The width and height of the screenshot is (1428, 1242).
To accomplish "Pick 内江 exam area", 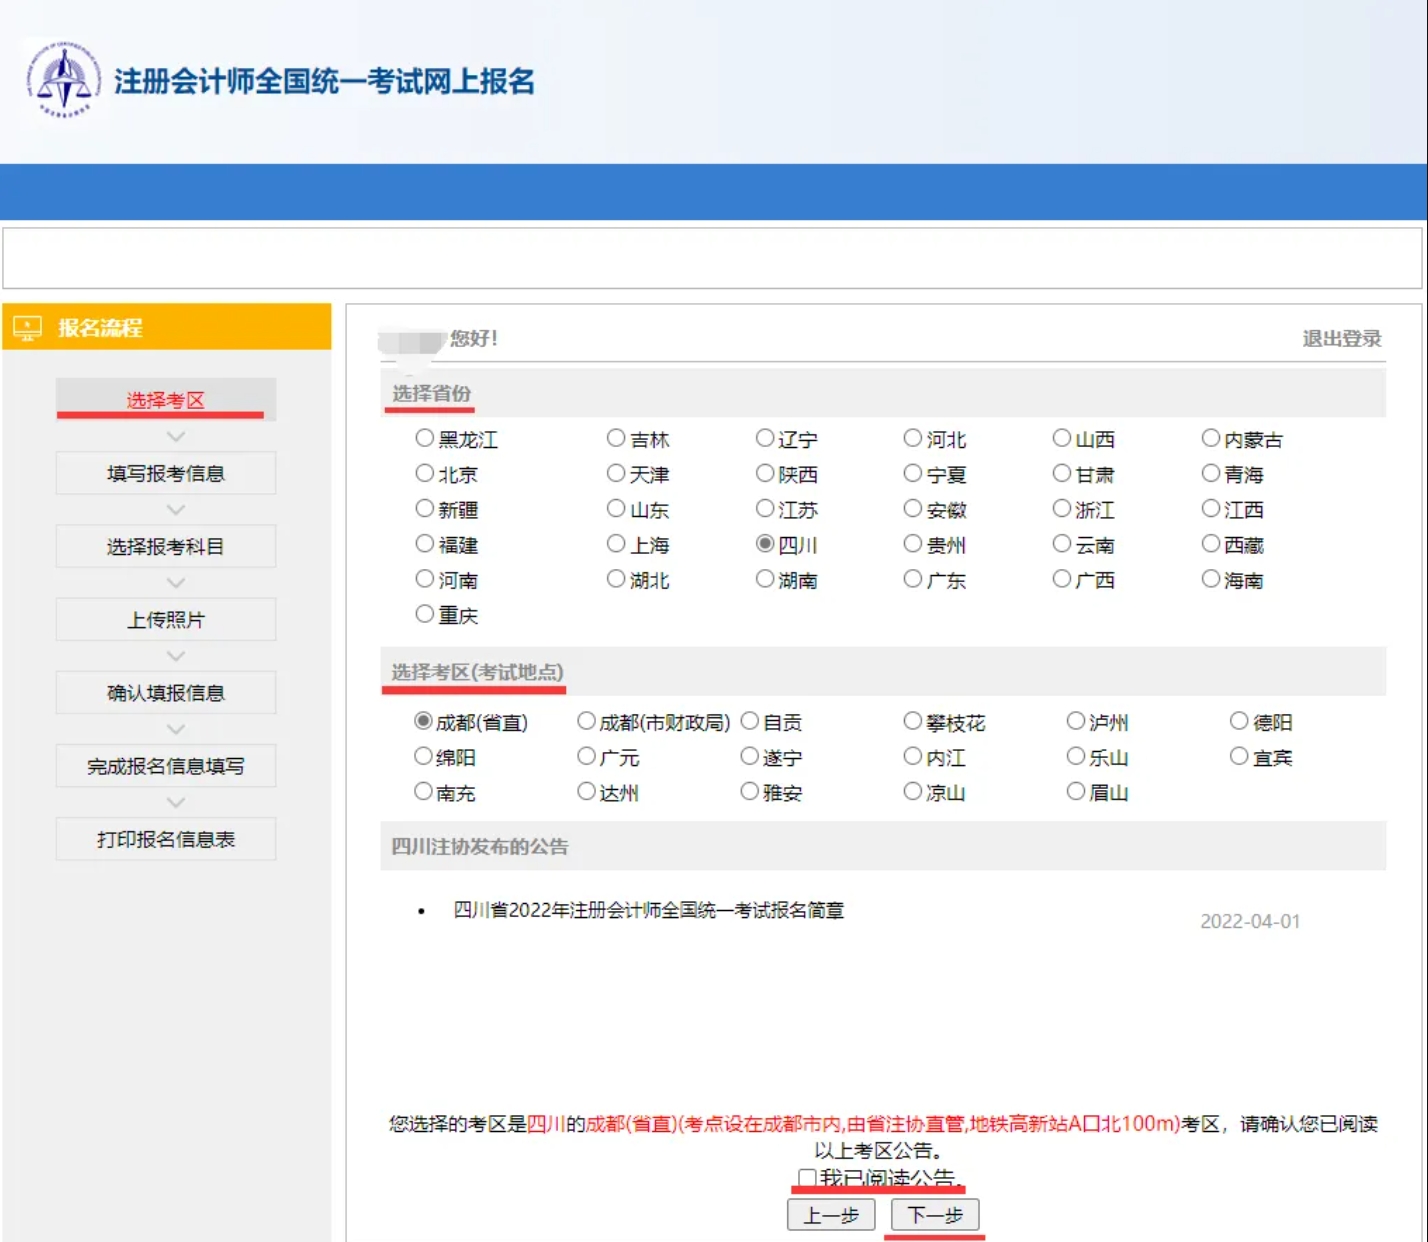I will tap(913, 756).
